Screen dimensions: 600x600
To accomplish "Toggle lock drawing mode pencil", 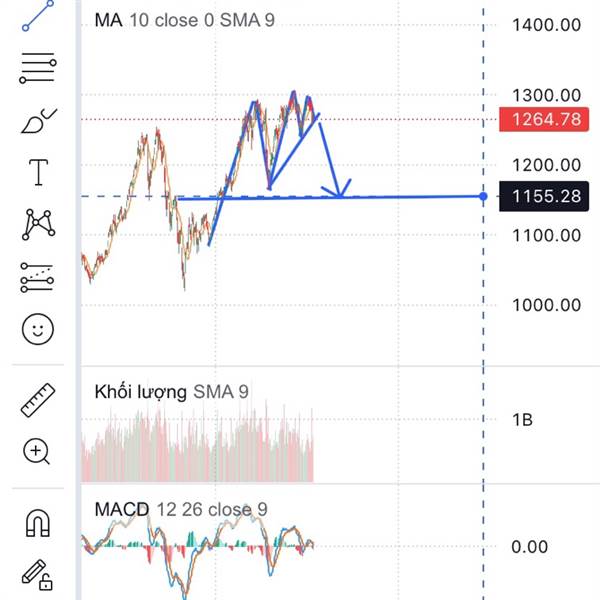I will coord(37,575).
